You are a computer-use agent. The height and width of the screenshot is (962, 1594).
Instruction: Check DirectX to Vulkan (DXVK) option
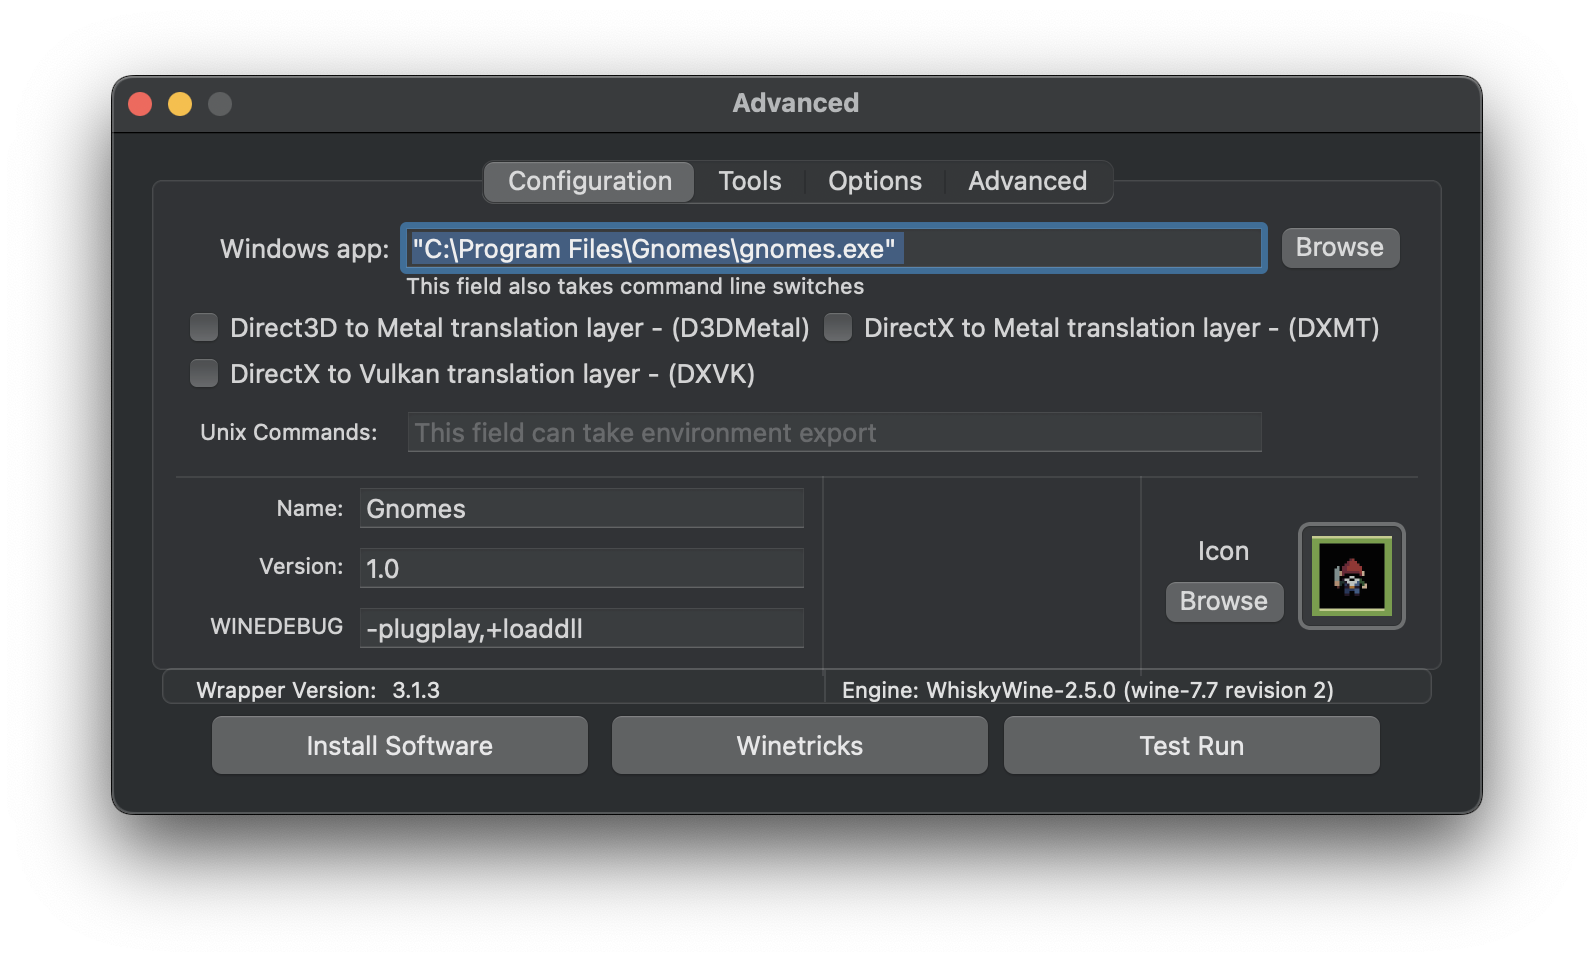point(204,373)
